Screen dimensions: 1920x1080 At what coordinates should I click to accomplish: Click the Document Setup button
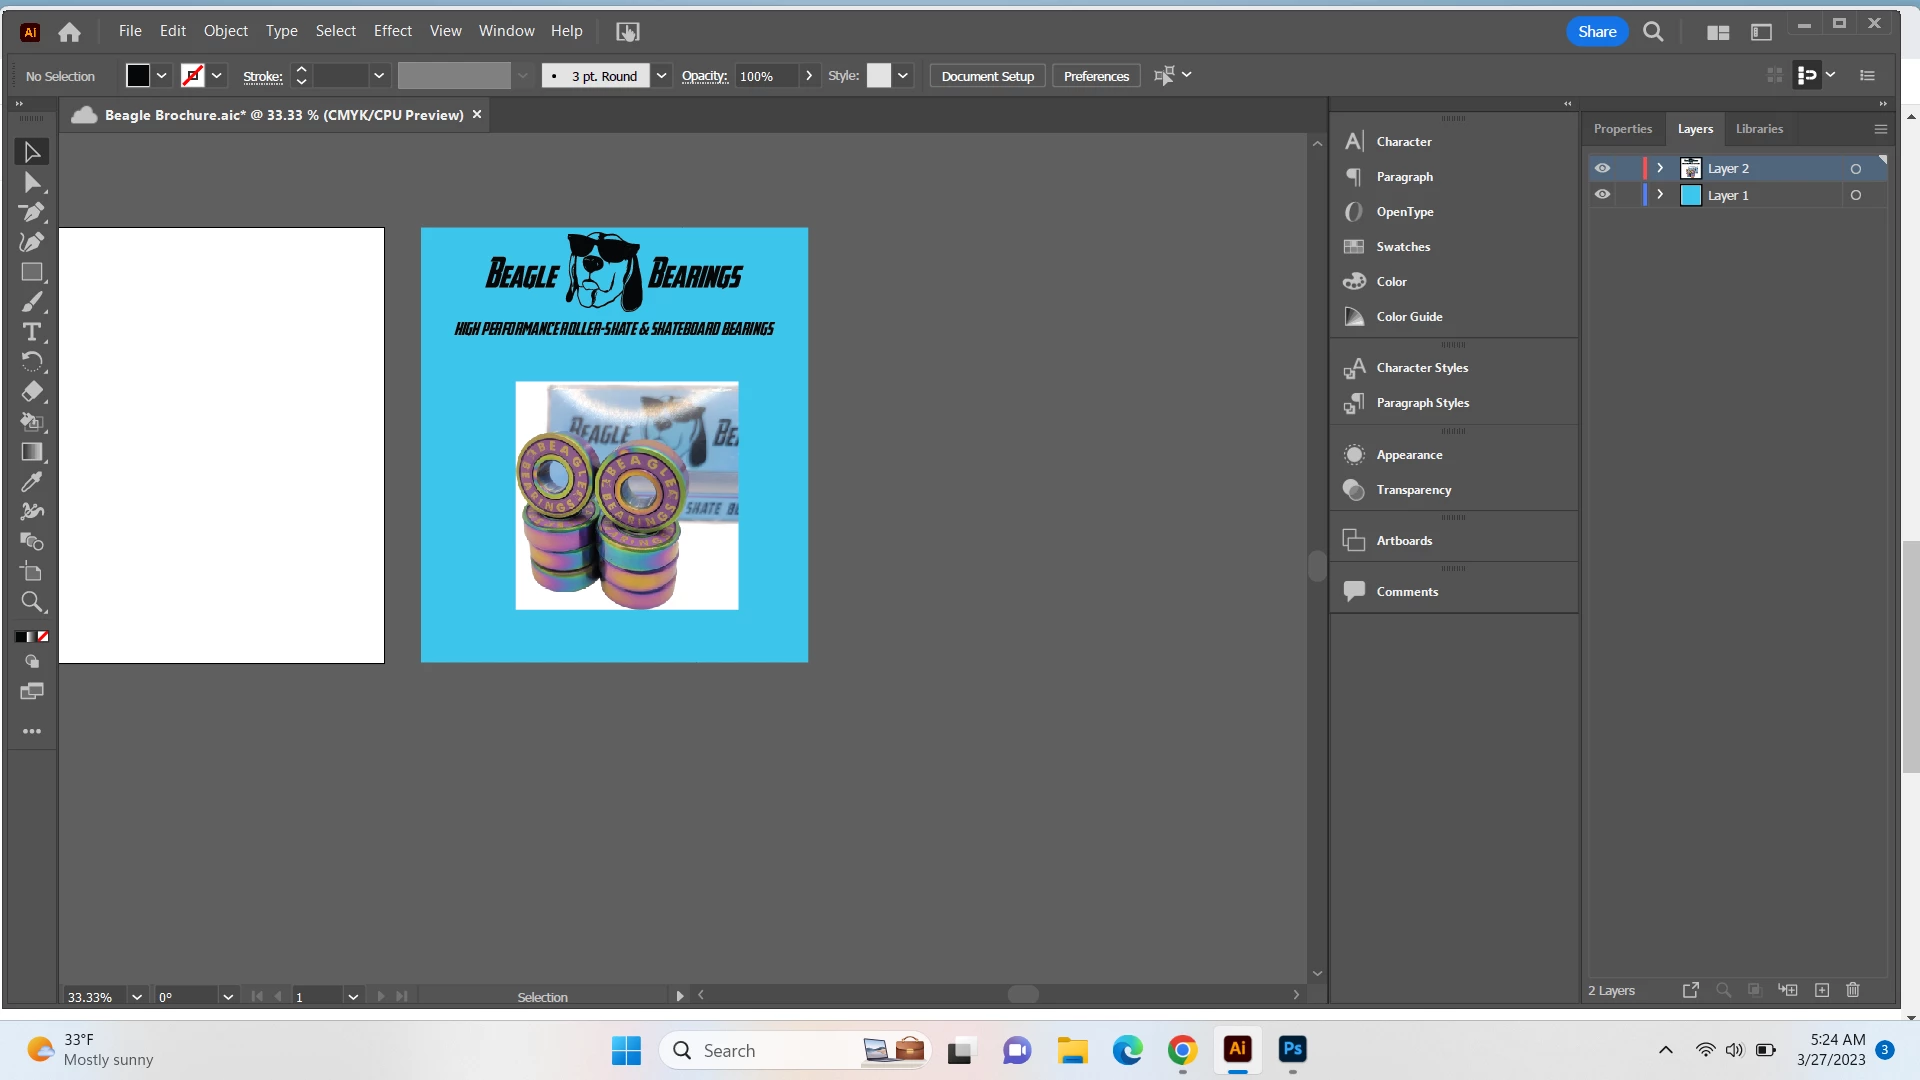point(987,76)
